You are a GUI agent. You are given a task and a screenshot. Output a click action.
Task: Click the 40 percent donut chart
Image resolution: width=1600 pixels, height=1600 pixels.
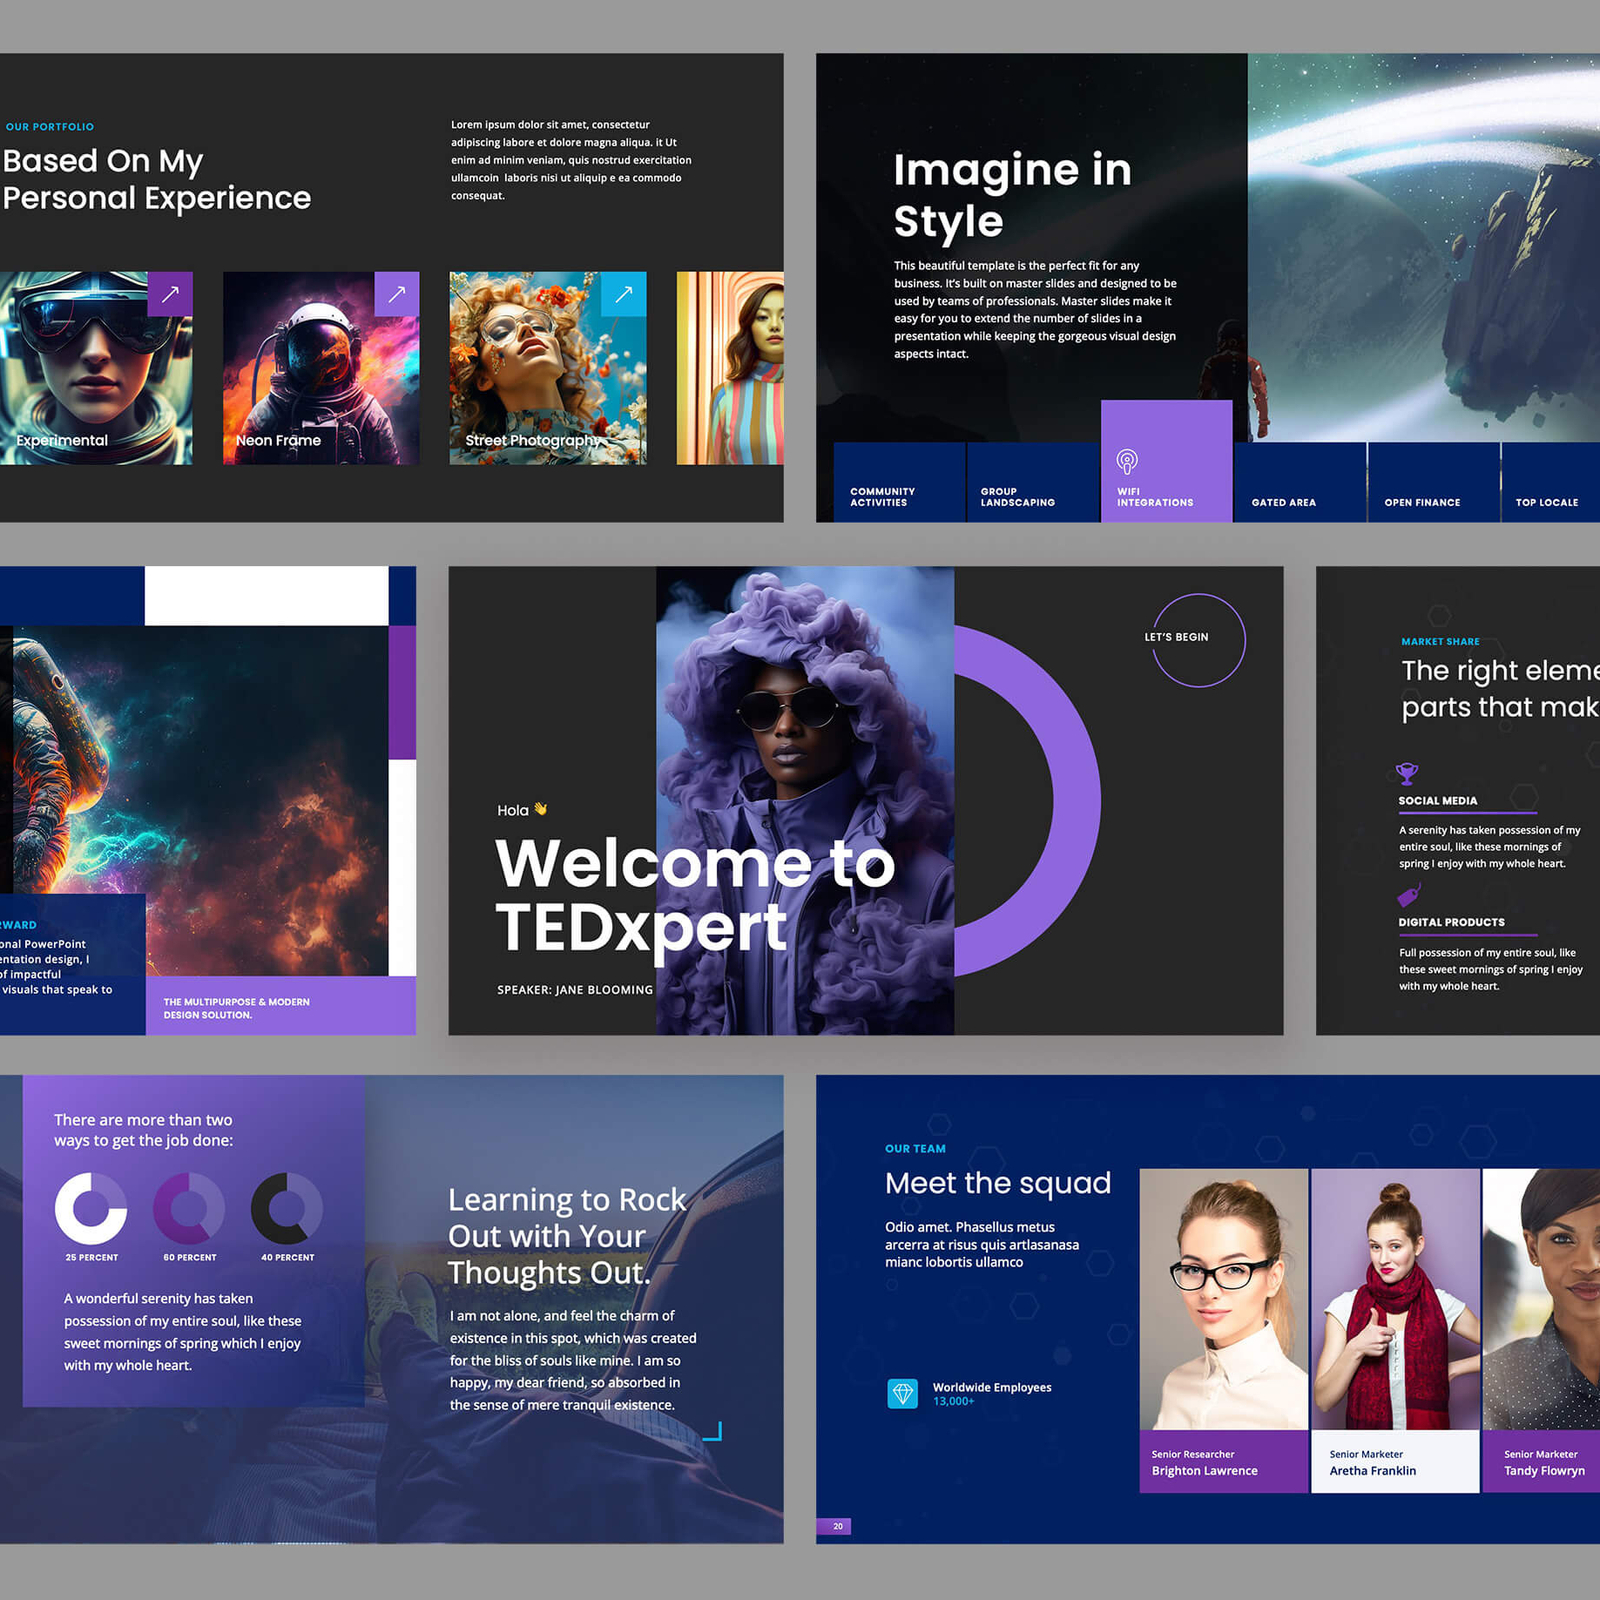pos(287,1208)
